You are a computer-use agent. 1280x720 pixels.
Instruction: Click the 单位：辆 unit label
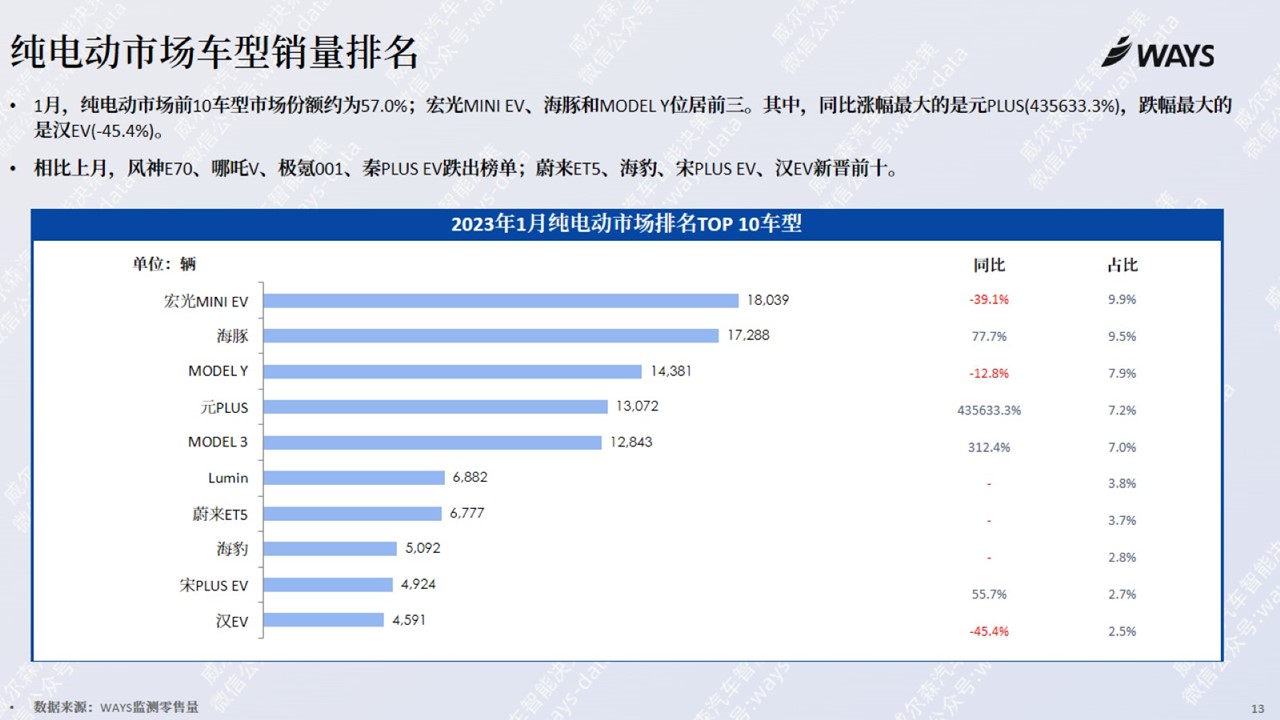pos(165,264)
